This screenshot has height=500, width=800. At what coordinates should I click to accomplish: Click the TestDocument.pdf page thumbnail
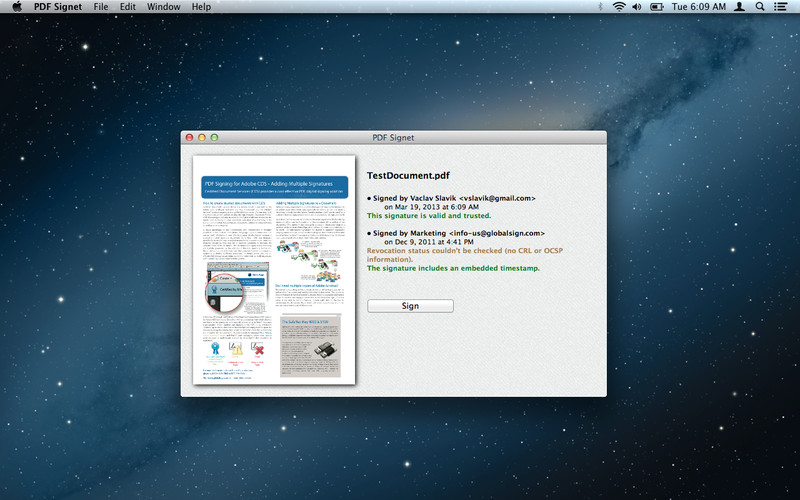pyautogui.click(x=274, y=270)
